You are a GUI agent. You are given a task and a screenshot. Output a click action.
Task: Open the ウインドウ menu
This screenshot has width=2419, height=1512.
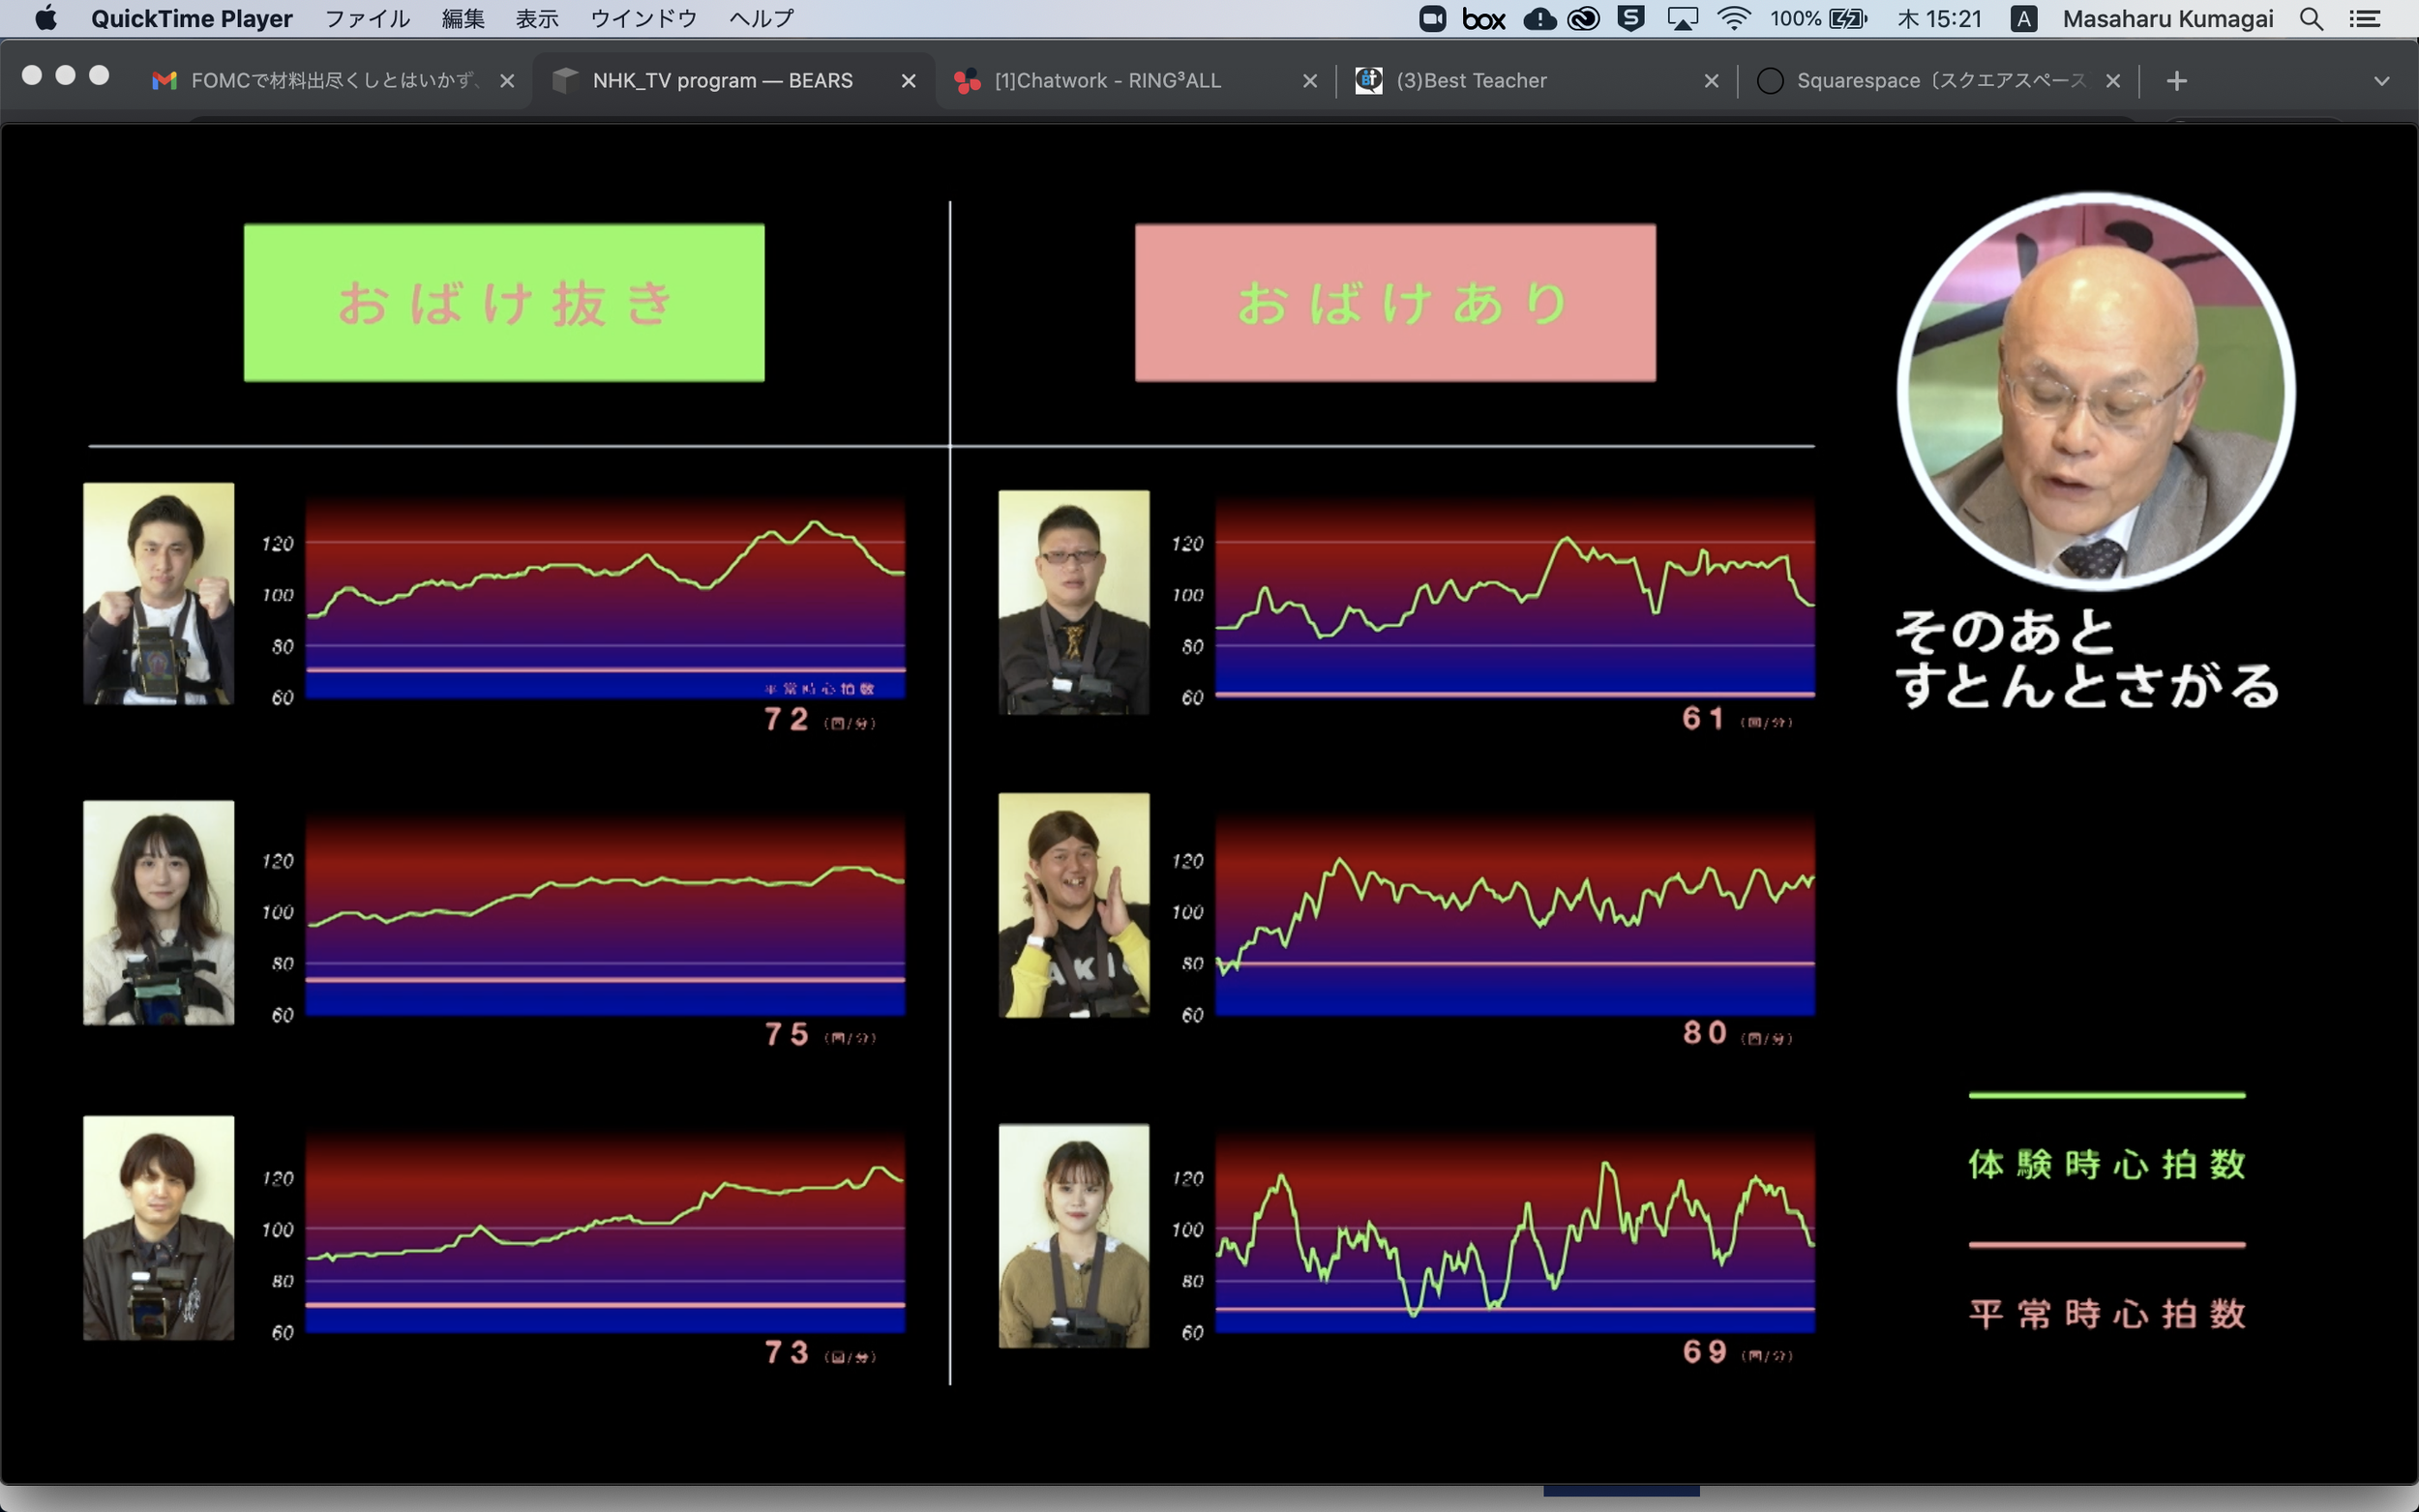point(643,19)
